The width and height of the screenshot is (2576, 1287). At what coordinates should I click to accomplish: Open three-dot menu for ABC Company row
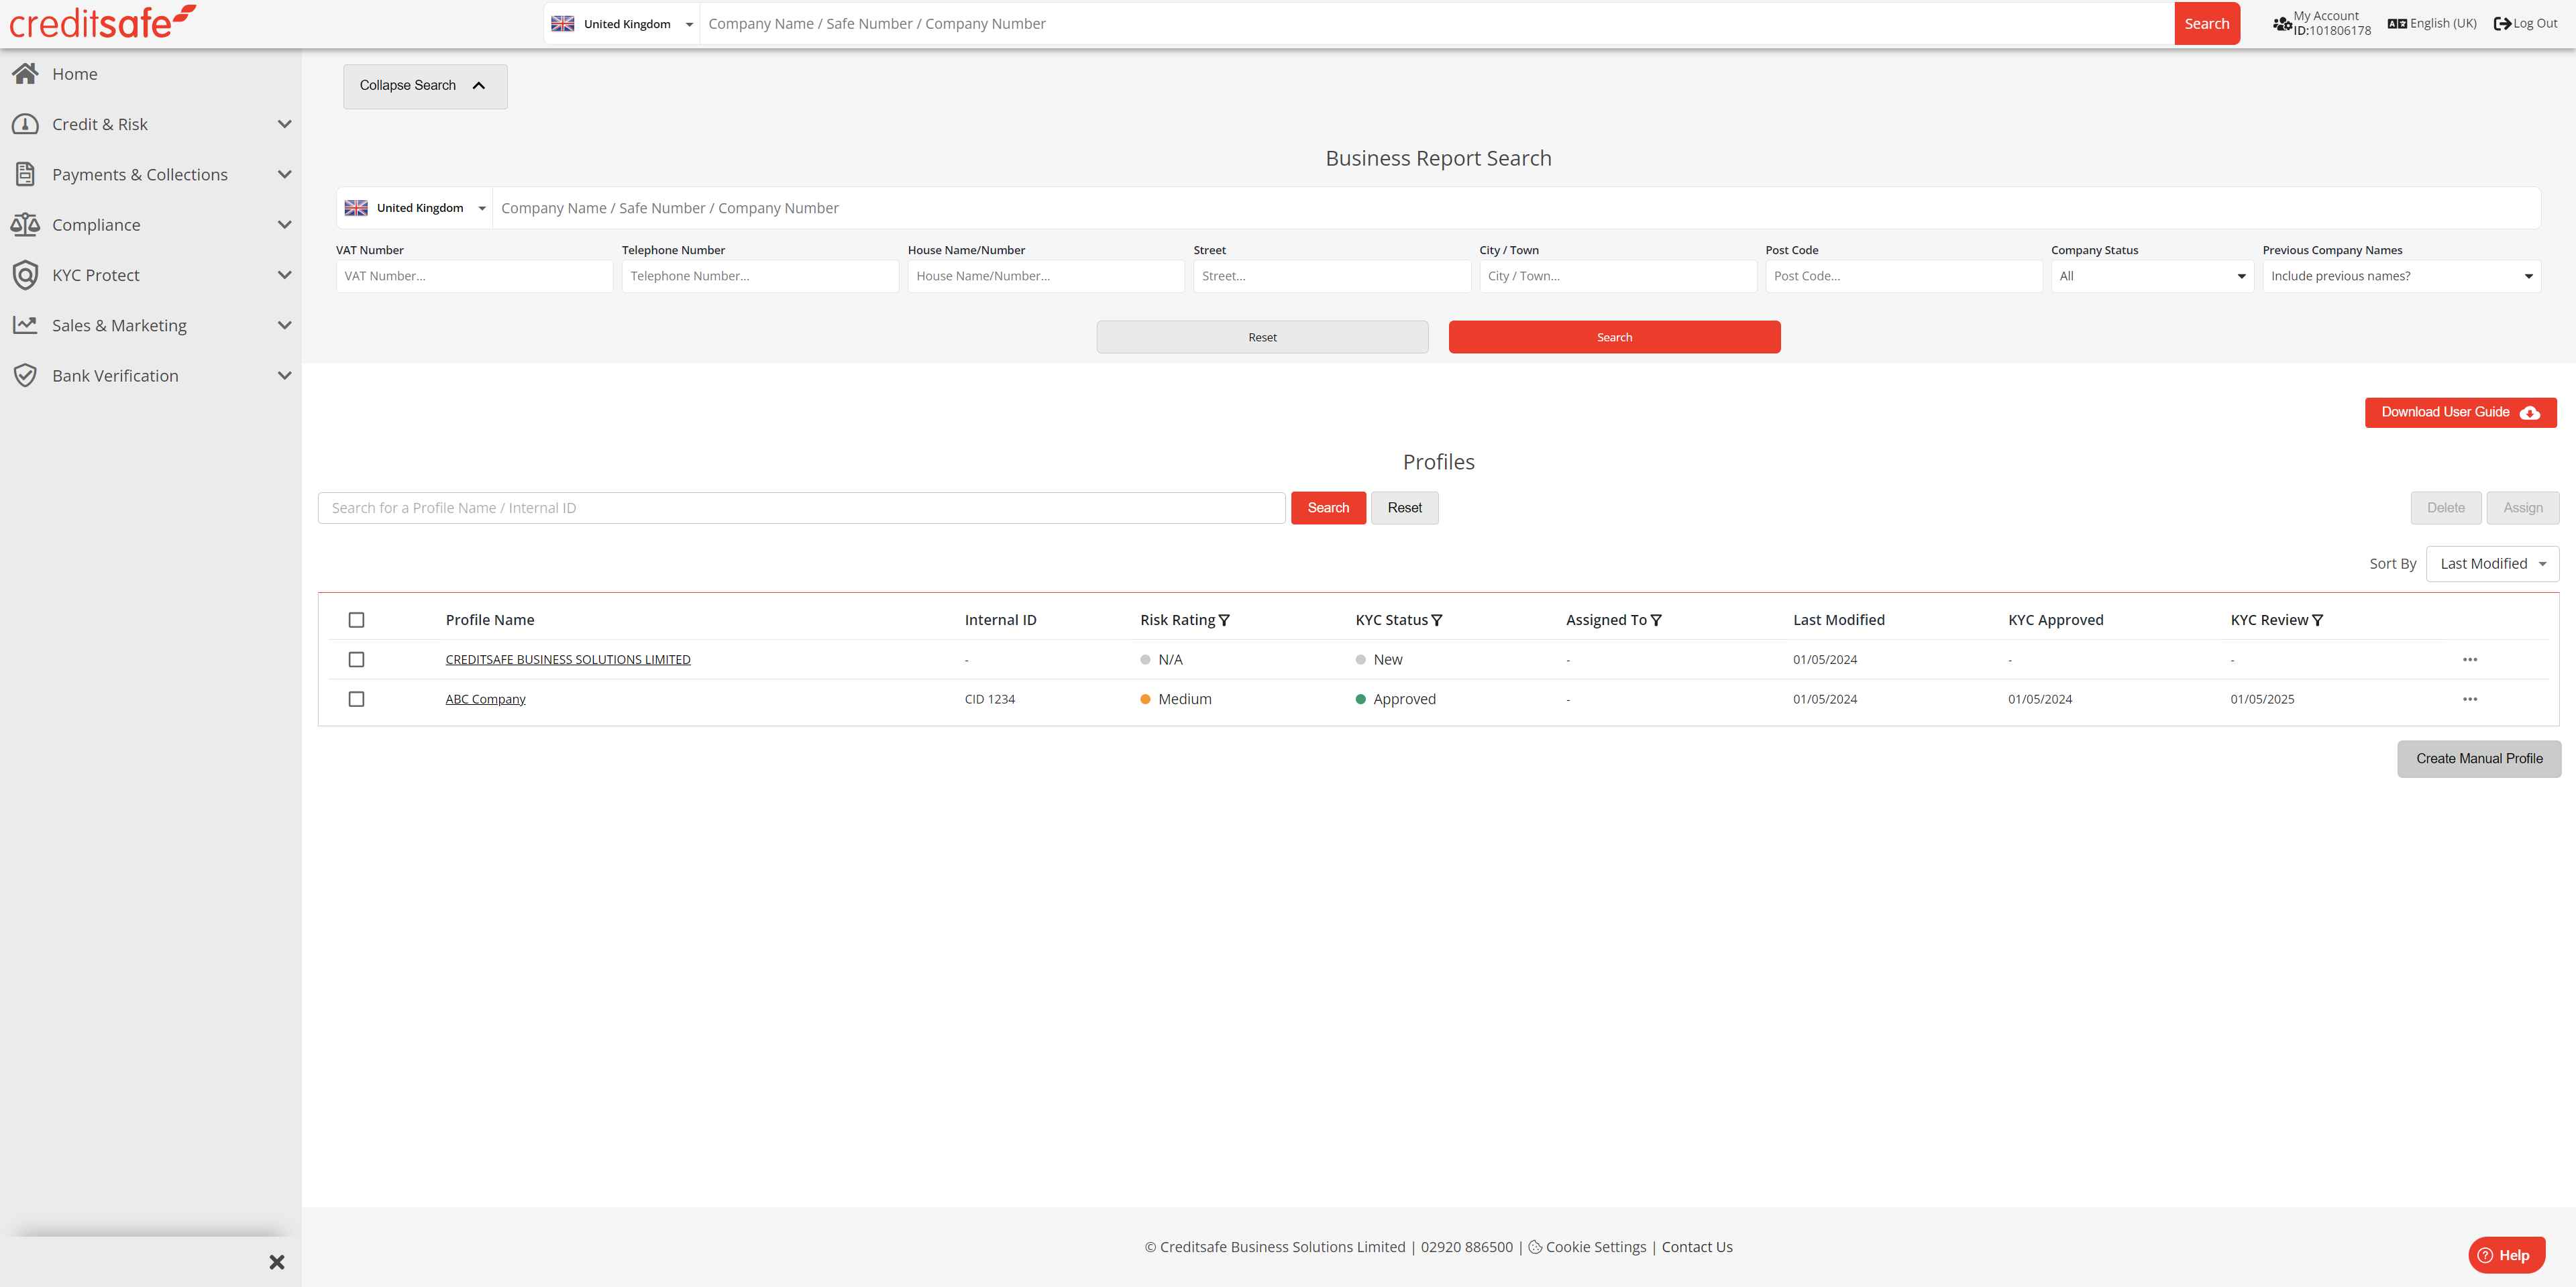[2470, 699]
